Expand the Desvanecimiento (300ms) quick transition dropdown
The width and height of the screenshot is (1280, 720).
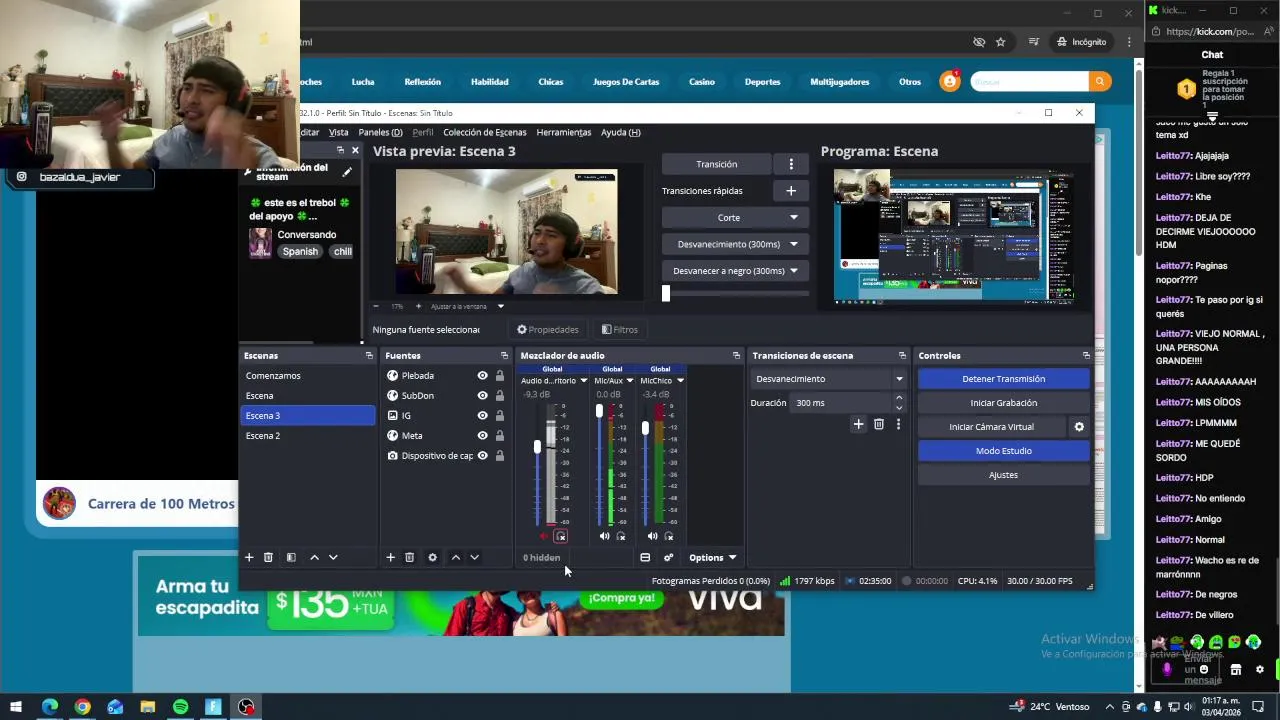pos(794,244)
